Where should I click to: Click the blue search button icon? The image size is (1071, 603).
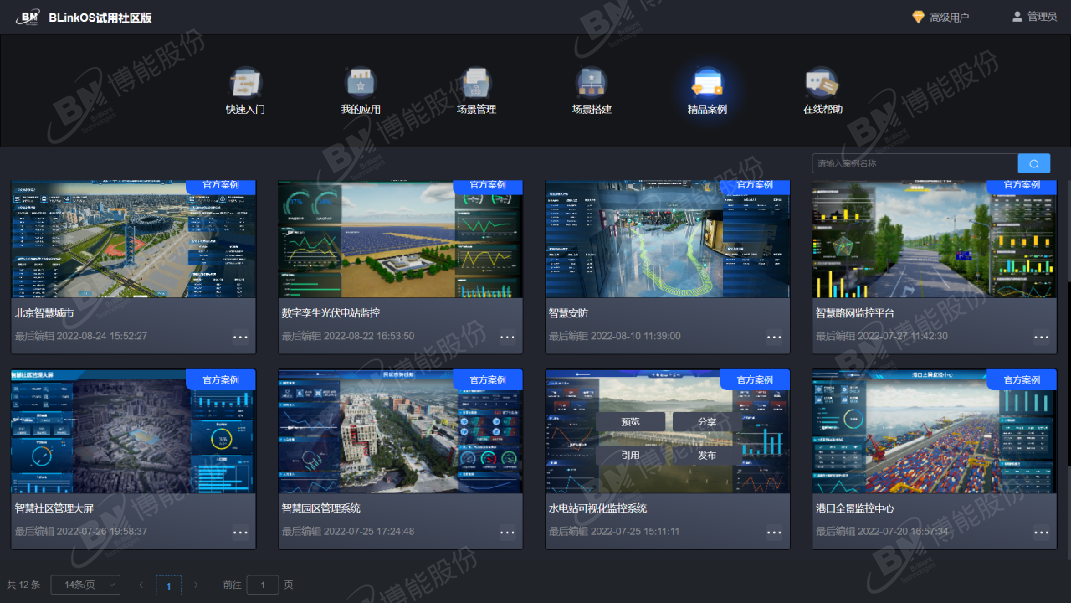pyautogui.click(x=1033, y=164)
